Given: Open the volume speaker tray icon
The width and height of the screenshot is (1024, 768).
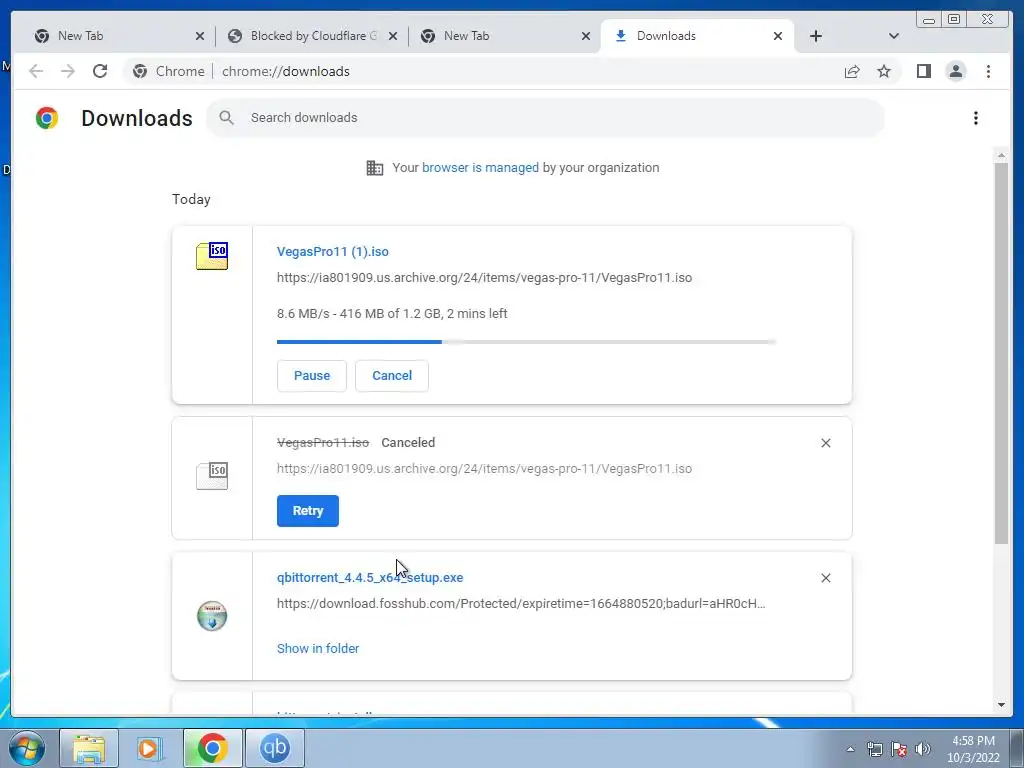Looking at the screenshot, I should [x=922, y=749].
